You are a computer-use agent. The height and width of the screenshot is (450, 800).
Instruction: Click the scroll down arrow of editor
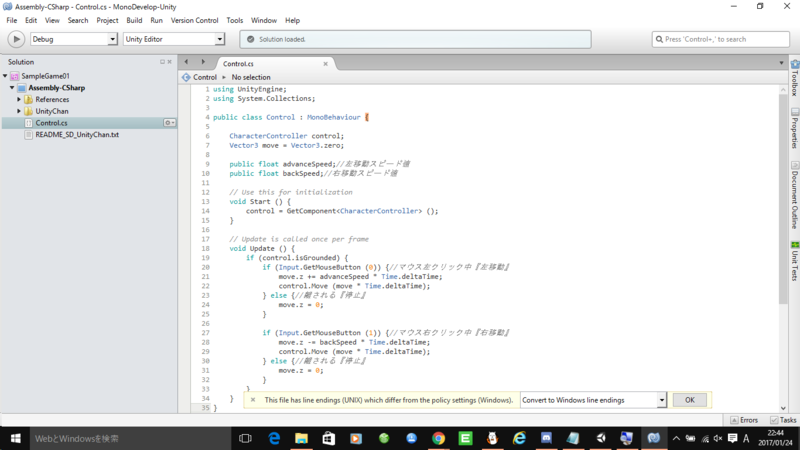783,408
